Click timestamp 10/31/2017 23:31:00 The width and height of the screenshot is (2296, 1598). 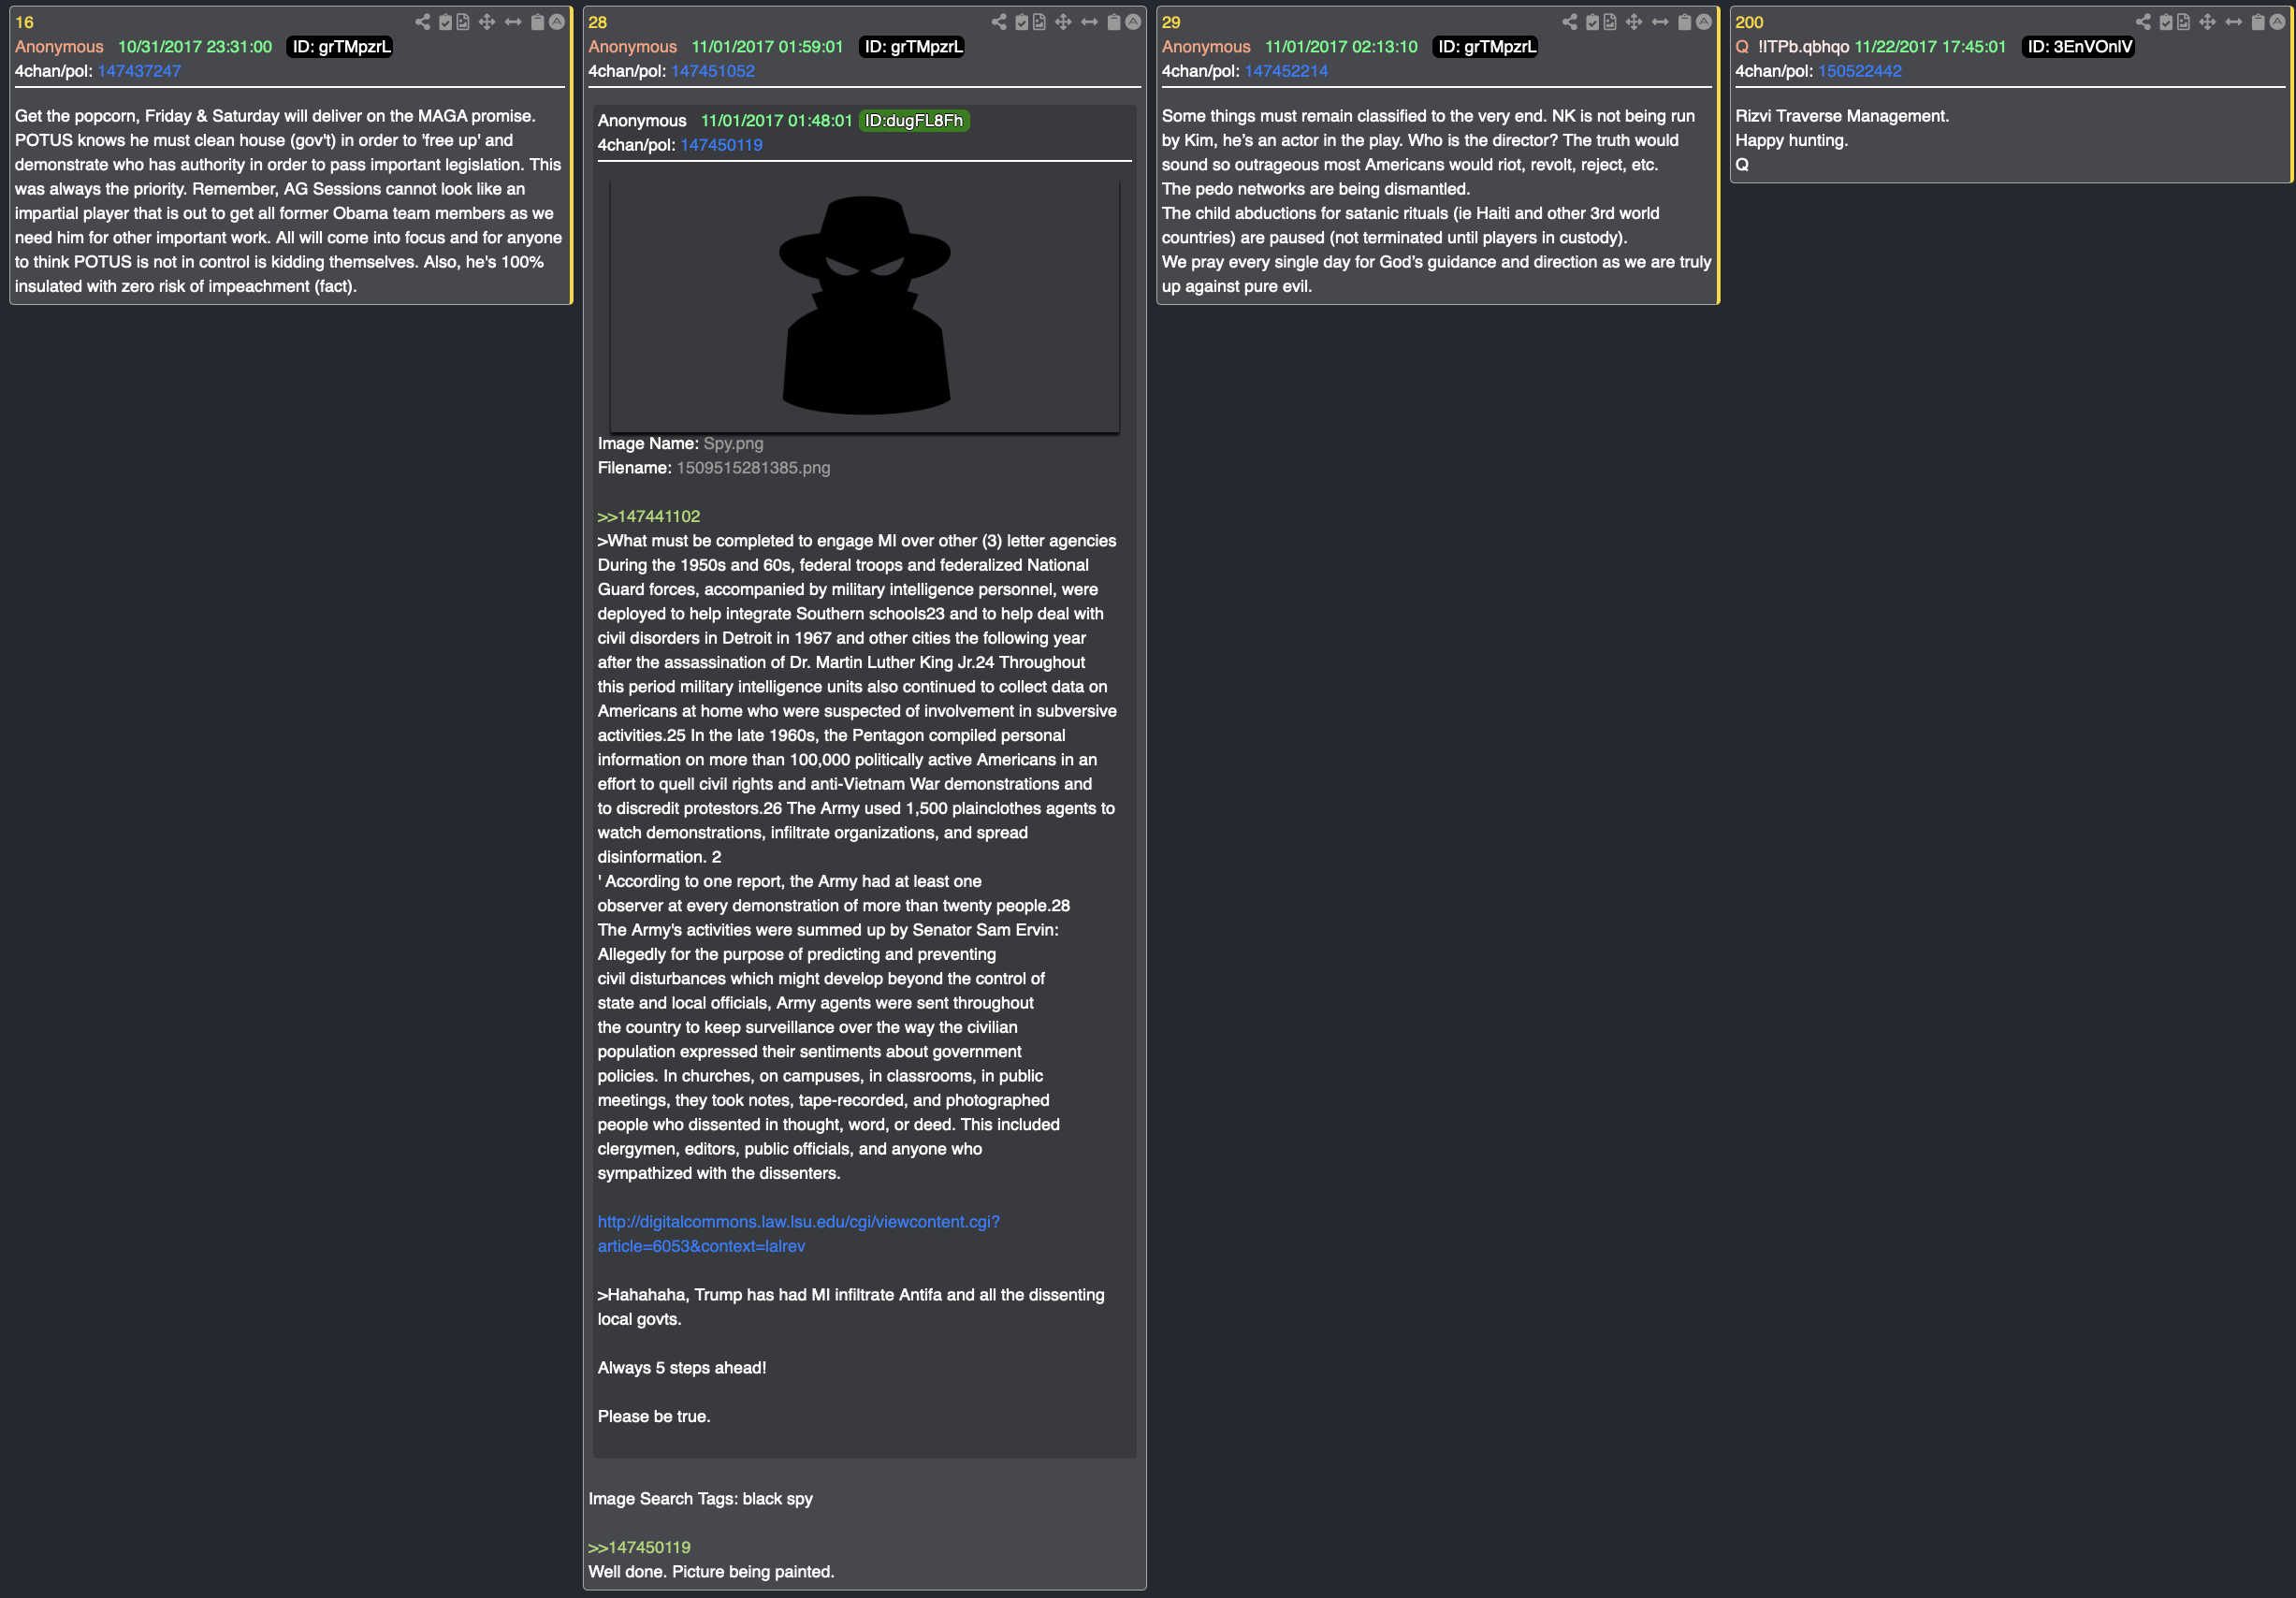[x=195, y=47]
